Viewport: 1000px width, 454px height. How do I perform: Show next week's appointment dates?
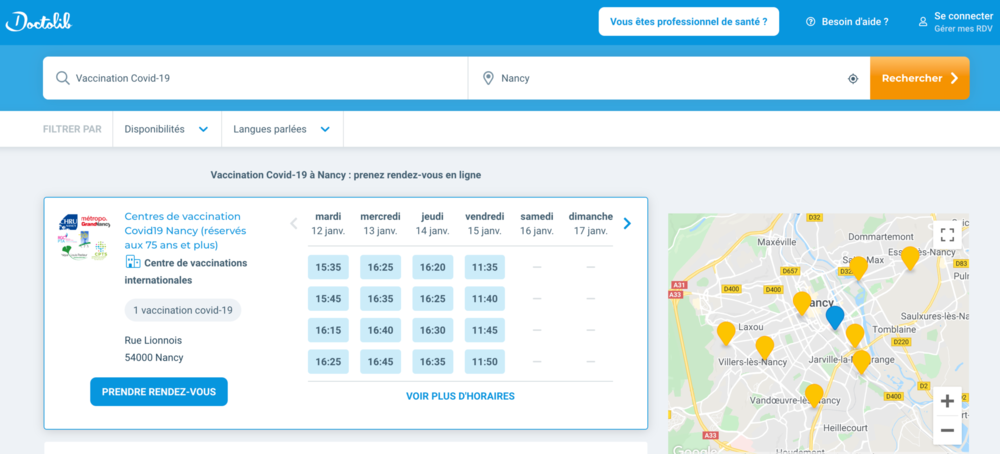[627, 223]
